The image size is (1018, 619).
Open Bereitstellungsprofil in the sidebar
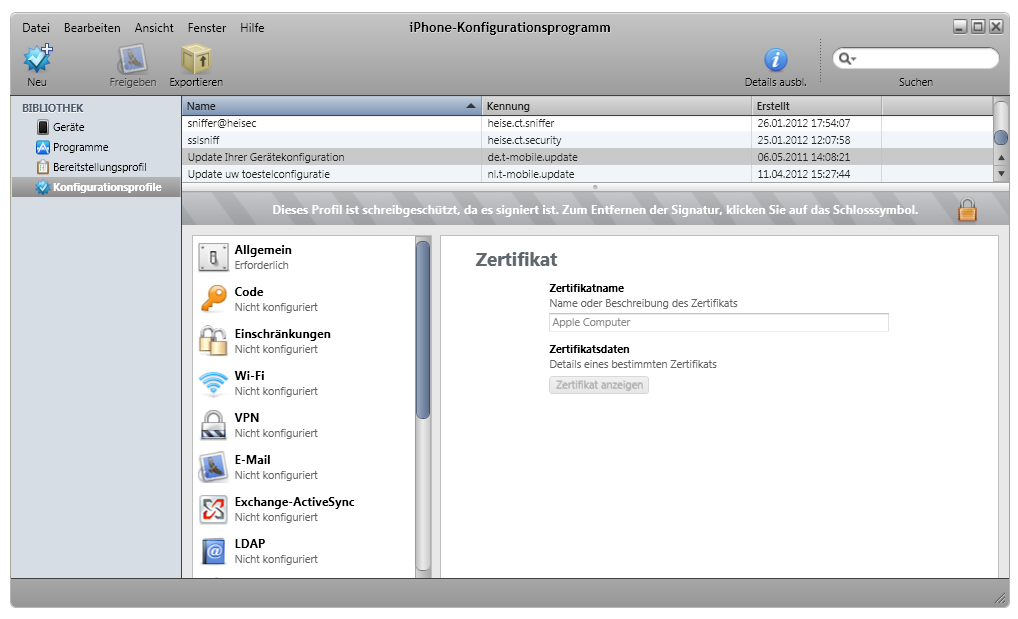click(99, 167)
